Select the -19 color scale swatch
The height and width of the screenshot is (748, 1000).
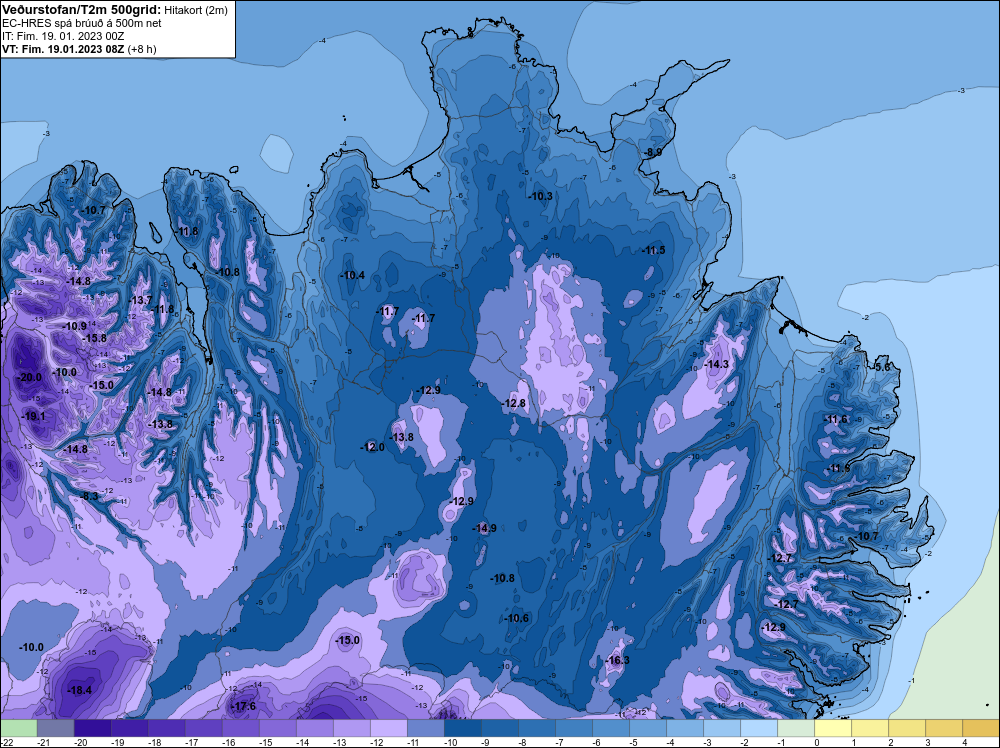click(x=129, y=728)
